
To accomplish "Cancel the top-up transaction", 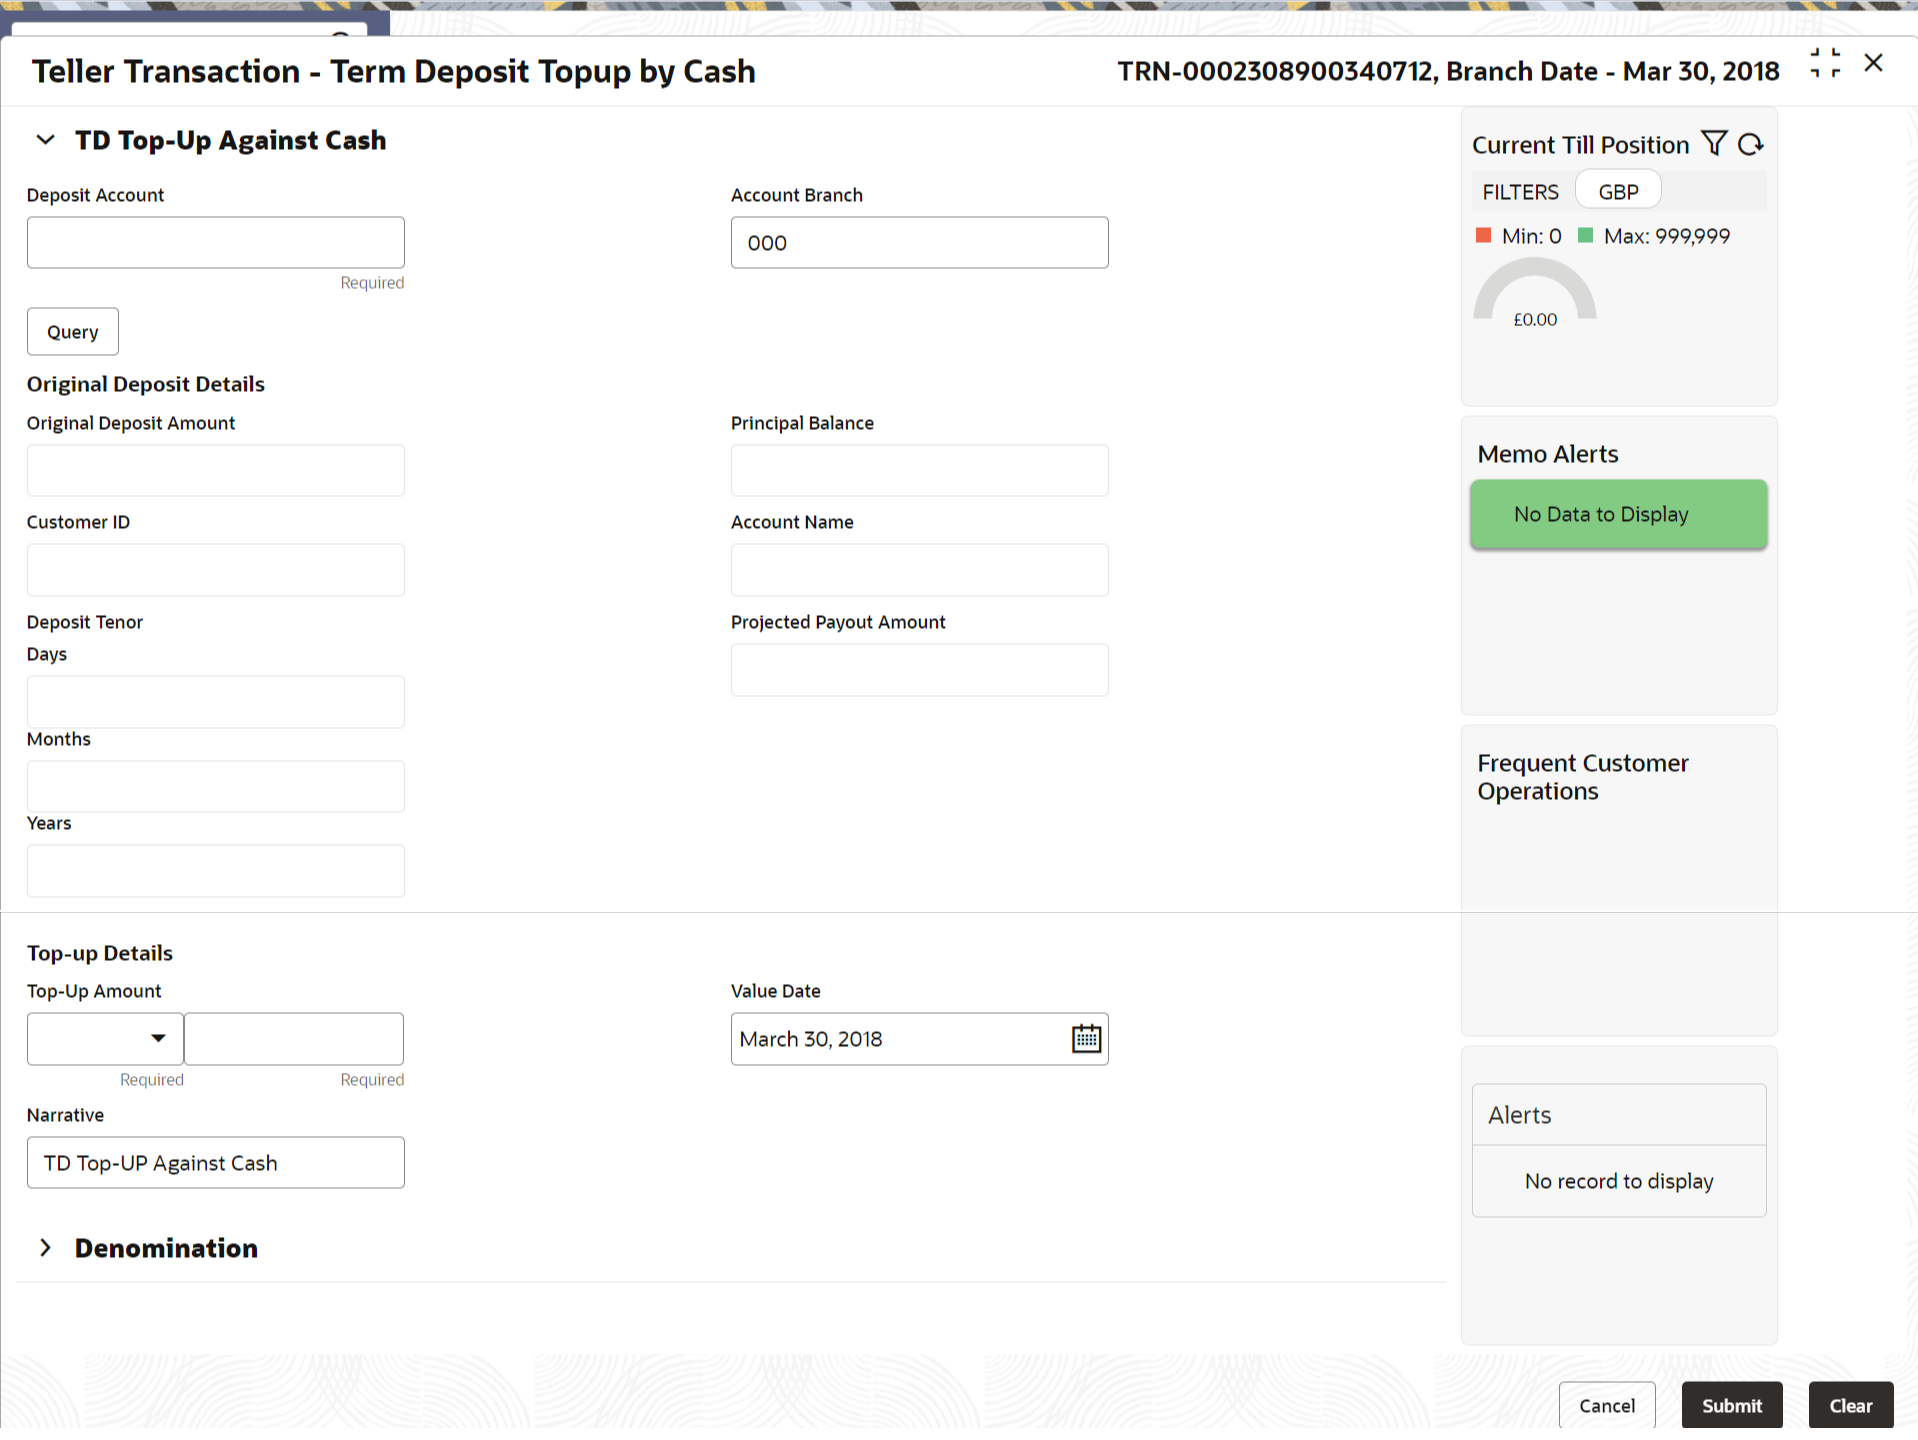I will [x=1606, y=1405].
